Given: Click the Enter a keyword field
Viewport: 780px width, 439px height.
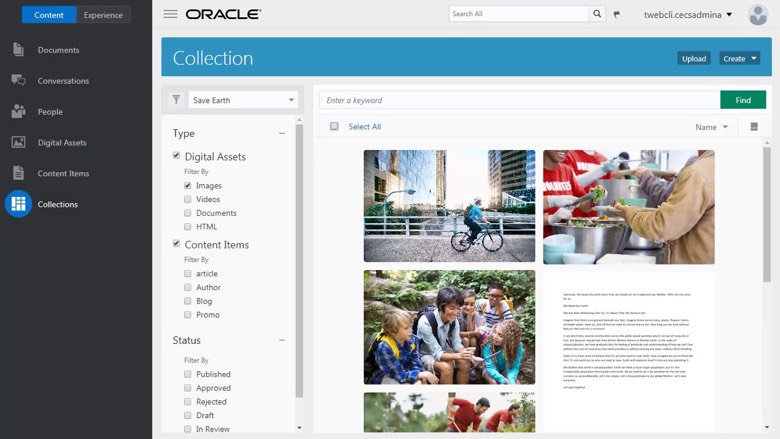Looking at the screenshot, I should (520, 100).
